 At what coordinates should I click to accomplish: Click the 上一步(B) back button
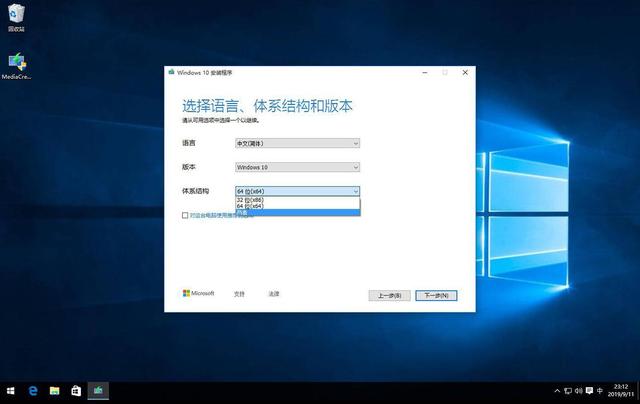coord(389,295)
